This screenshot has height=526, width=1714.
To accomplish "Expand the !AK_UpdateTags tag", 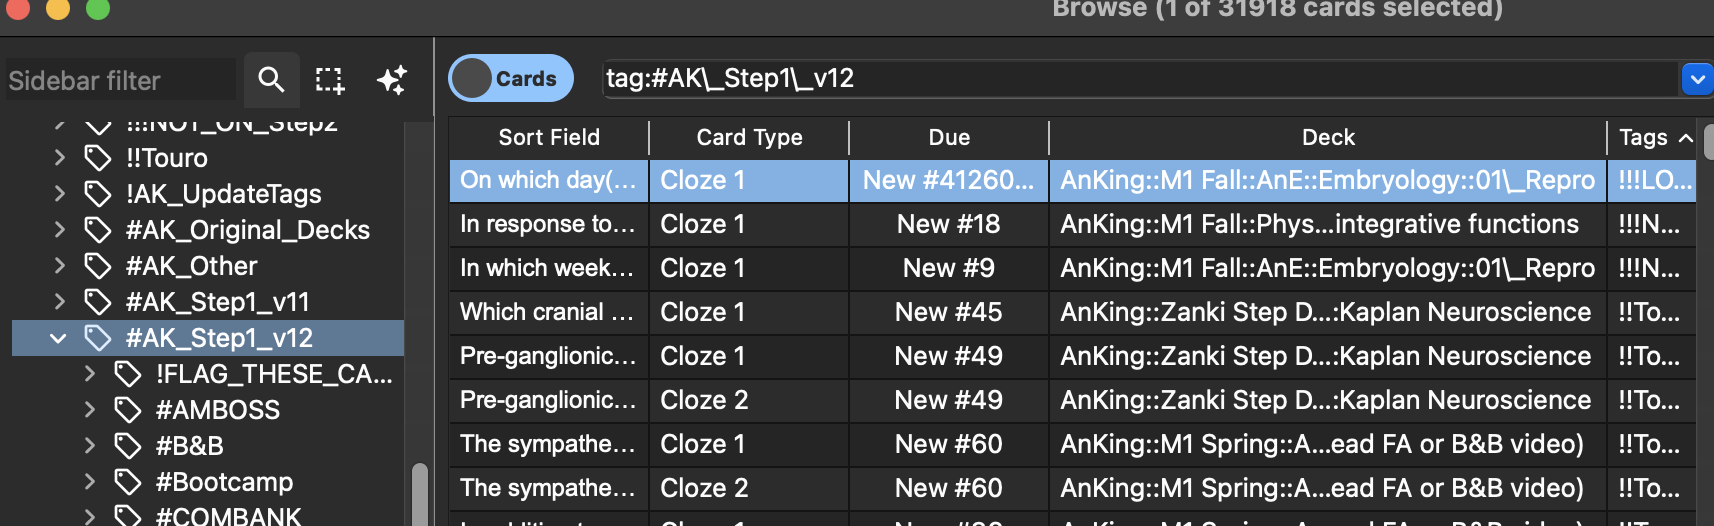I will [59, 194].
